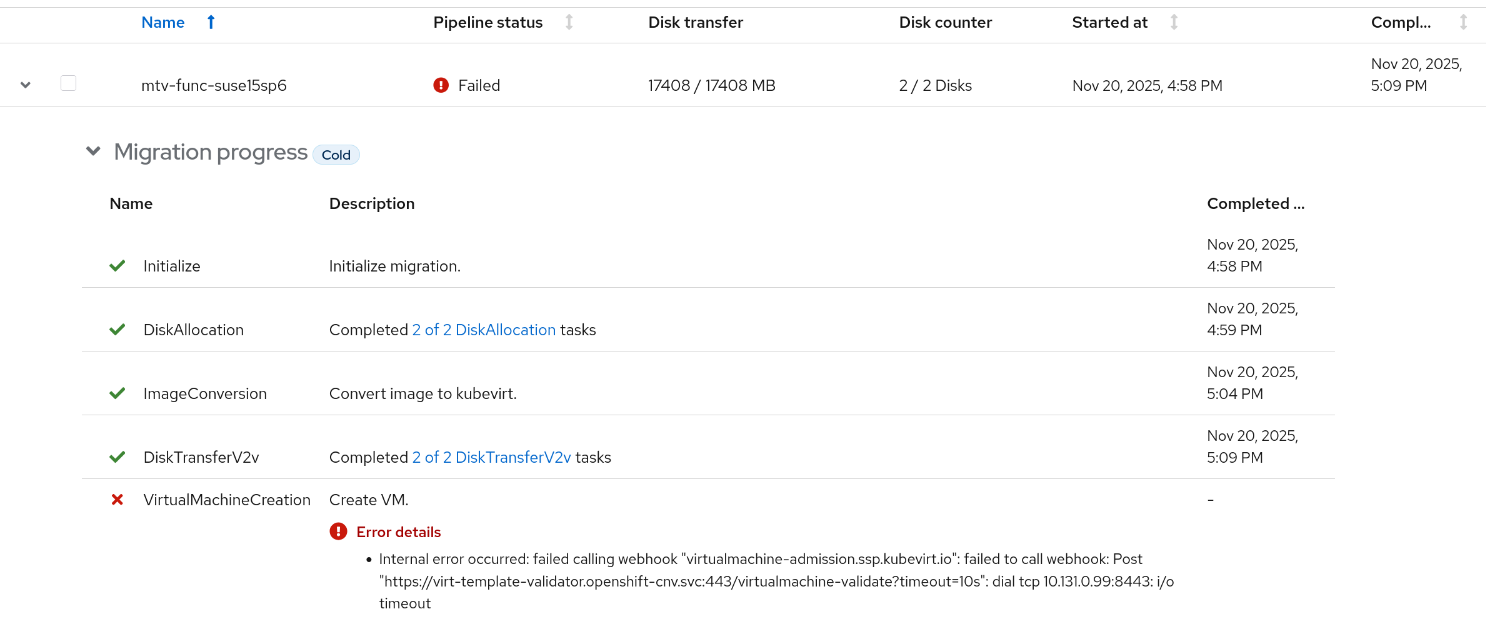
Task: Click the green check beside Initialize
Action: (x=117, y=266)
